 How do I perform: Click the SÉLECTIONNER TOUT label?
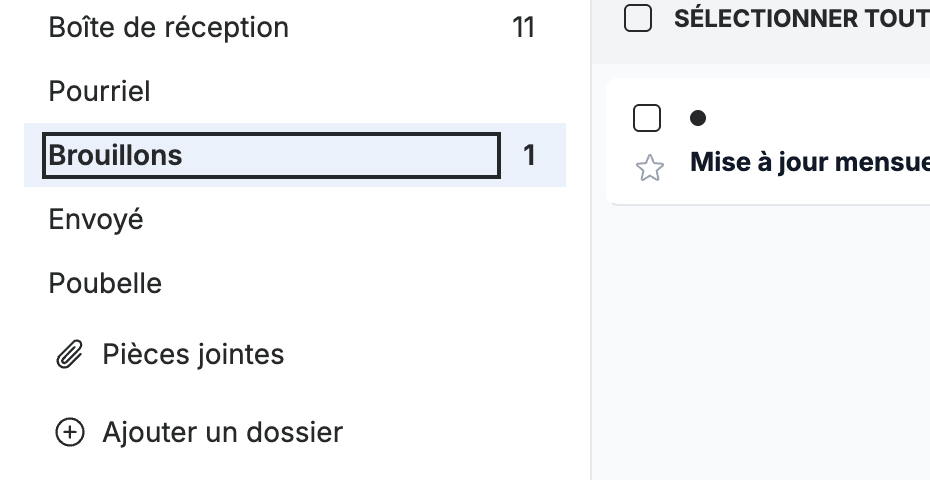[x=801, y=19]
